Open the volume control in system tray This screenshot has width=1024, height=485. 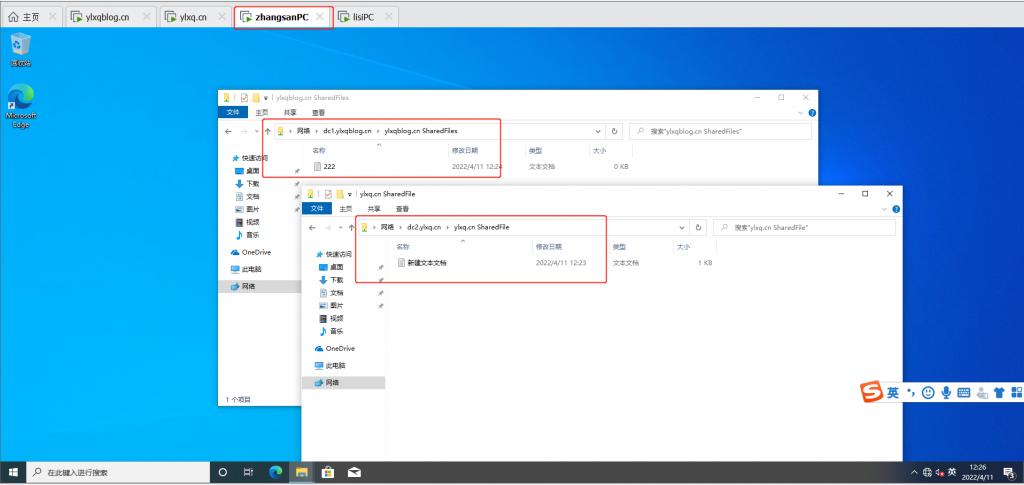pos(940,472)
